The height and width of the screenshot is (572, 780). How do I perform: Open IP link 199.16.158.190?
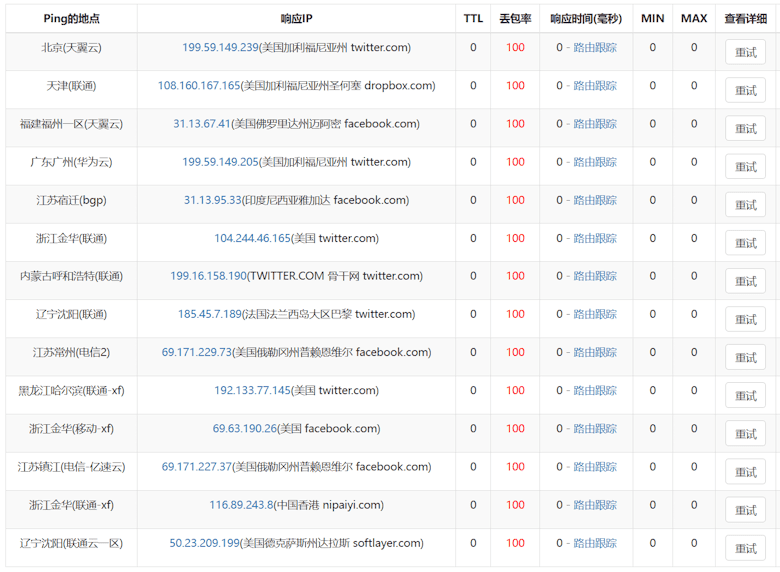208,276
